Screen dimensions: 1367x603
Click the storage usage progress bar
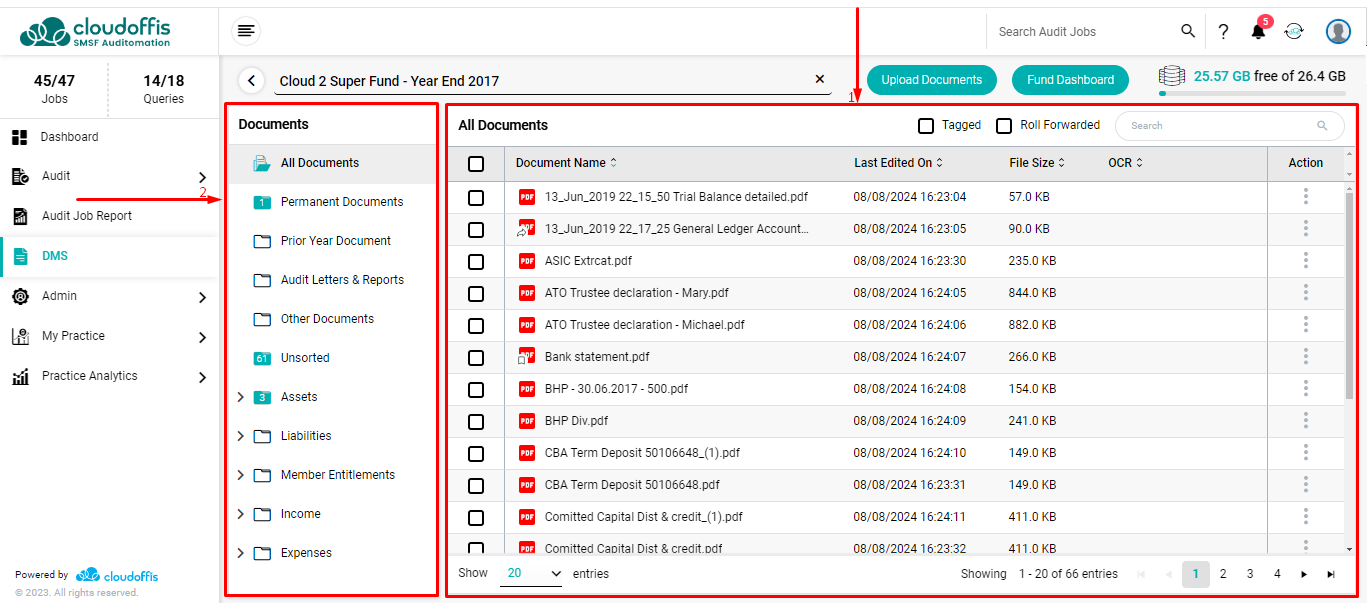1252,93
